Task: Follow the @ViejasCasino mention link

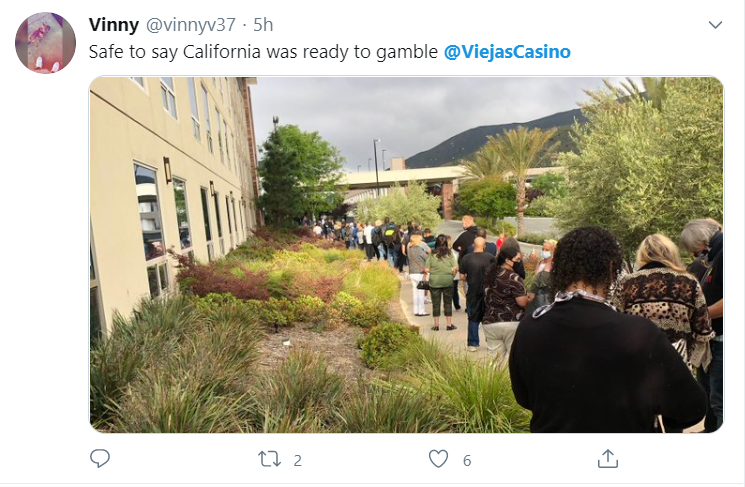Action: tap(507, 52)
